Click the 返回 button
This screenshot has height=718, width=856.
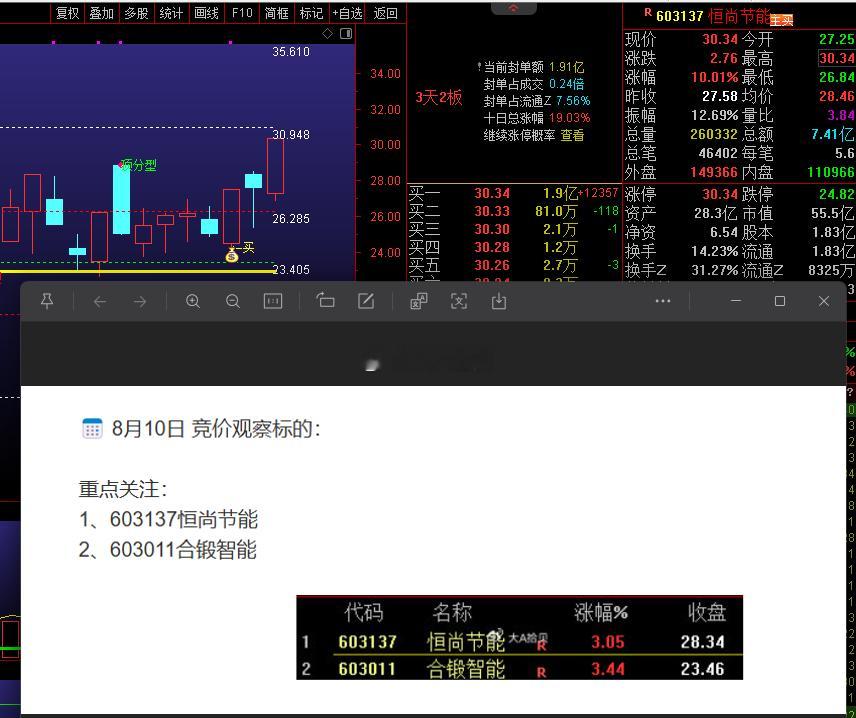385,13
